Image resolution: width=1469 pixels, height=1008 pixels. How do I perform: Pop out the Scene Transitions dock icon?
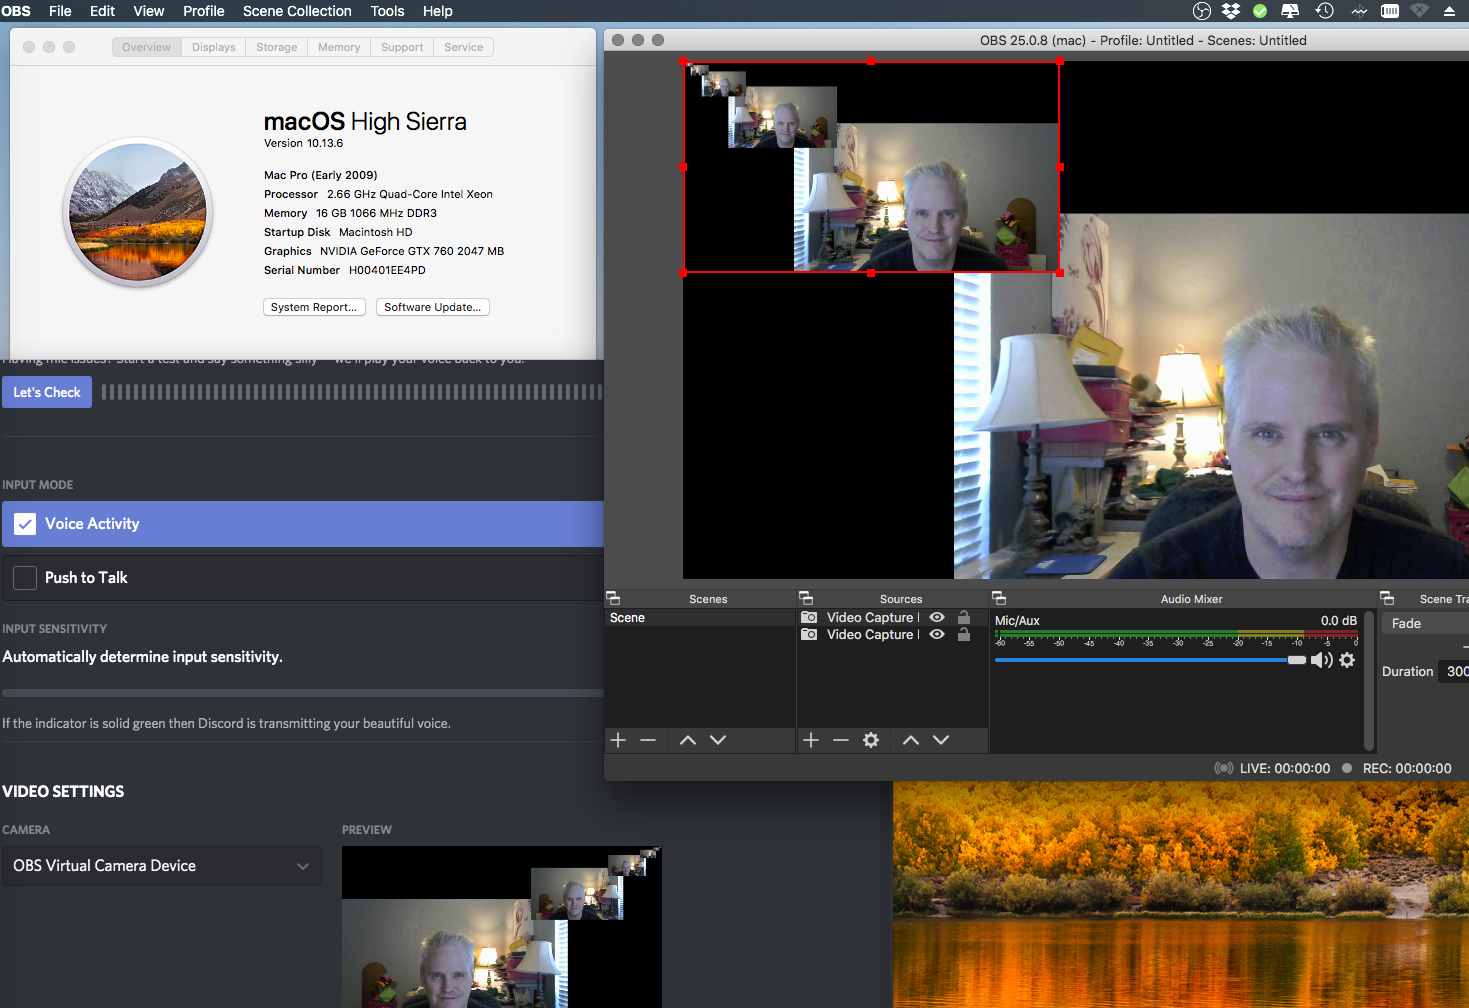tap(1387, 598)
